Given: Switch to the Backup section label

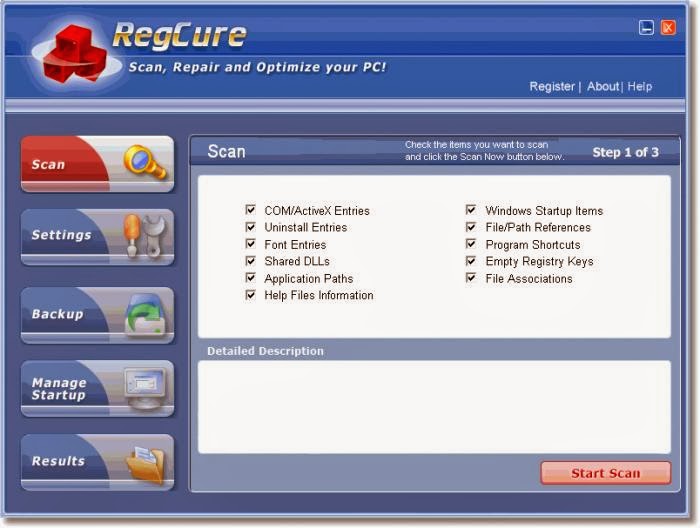Looking at the screenshot, I should pos(57,314).
